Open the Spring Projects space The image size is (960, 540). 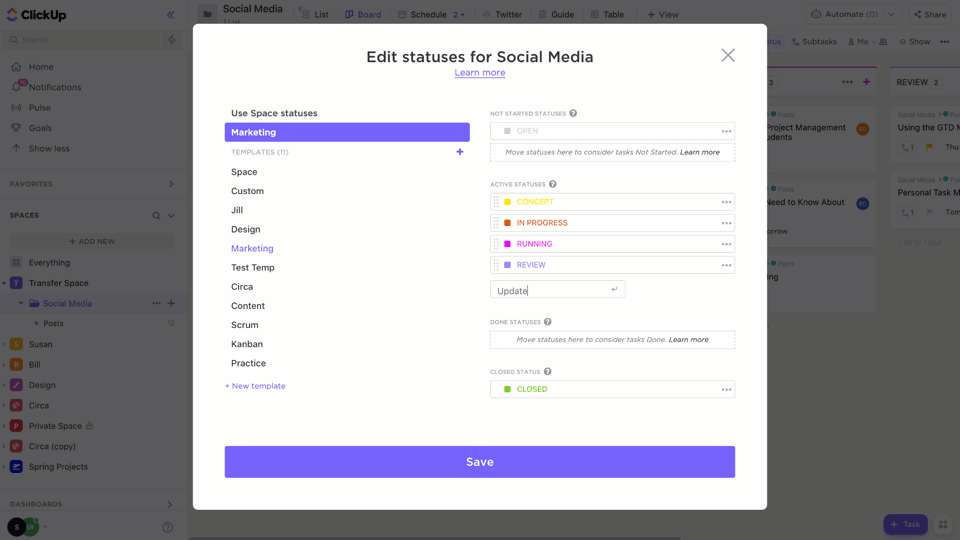[x=58, y=467]
